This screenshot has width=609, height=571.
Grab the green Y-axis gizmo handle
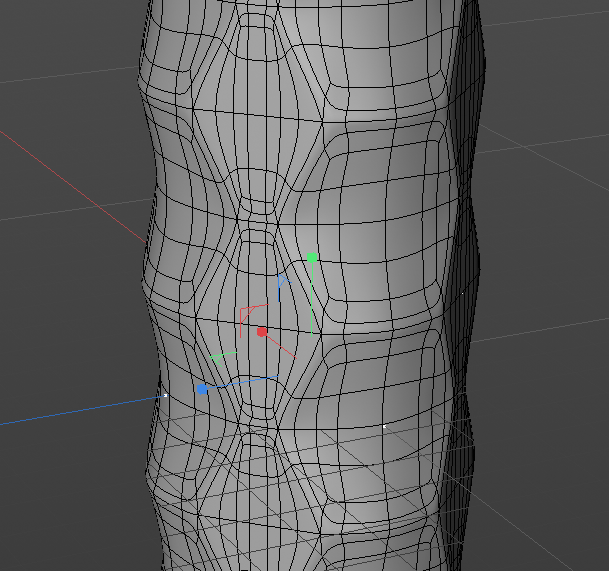click(312, 258)
